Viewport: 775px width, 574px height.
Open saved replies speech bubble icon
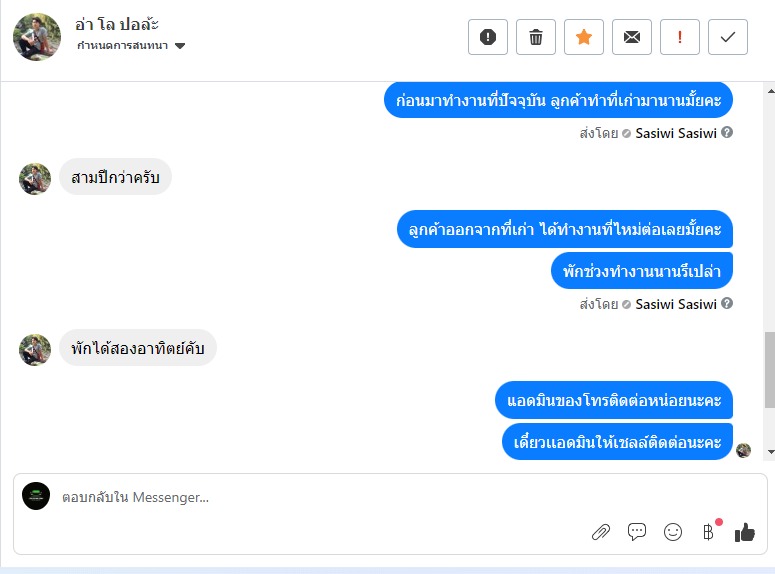[637, 532]
